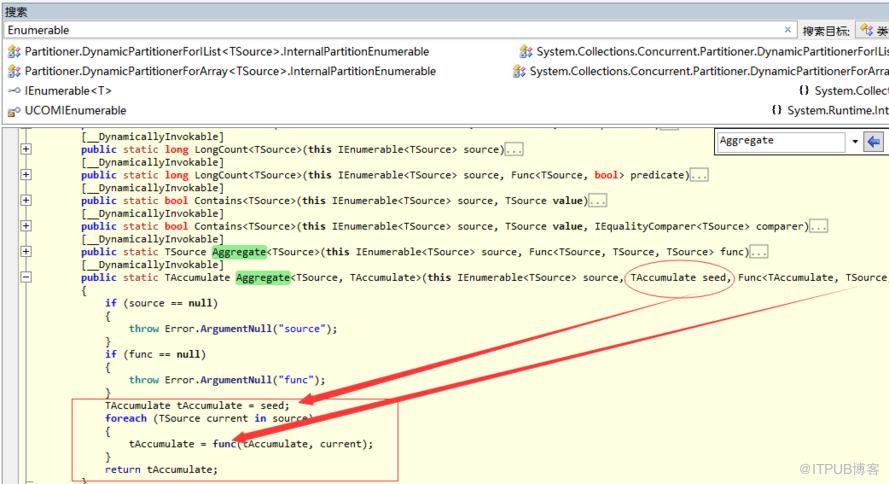Select the IEnumerable<T> search result
The image size is (889, 484).
click(68, 91)
